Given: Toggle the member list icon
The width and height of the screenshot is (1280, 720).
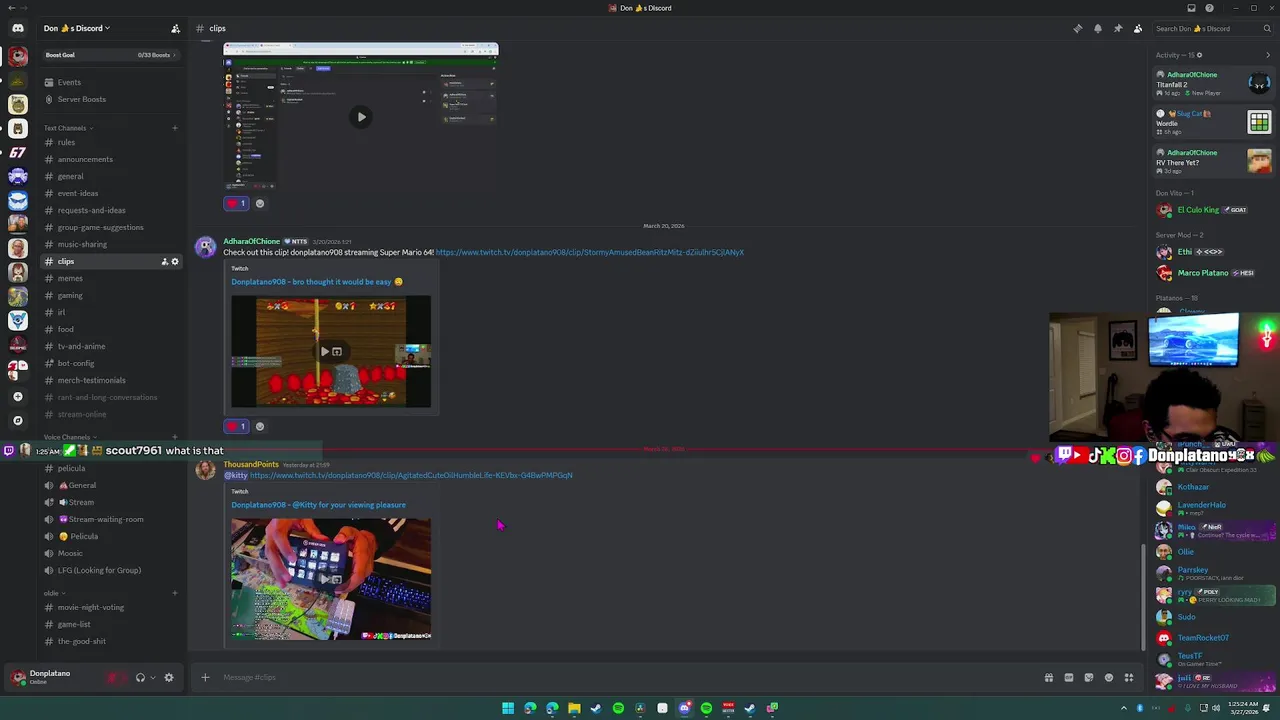Looking at the screenshot, I should [x=1138, y=28].
